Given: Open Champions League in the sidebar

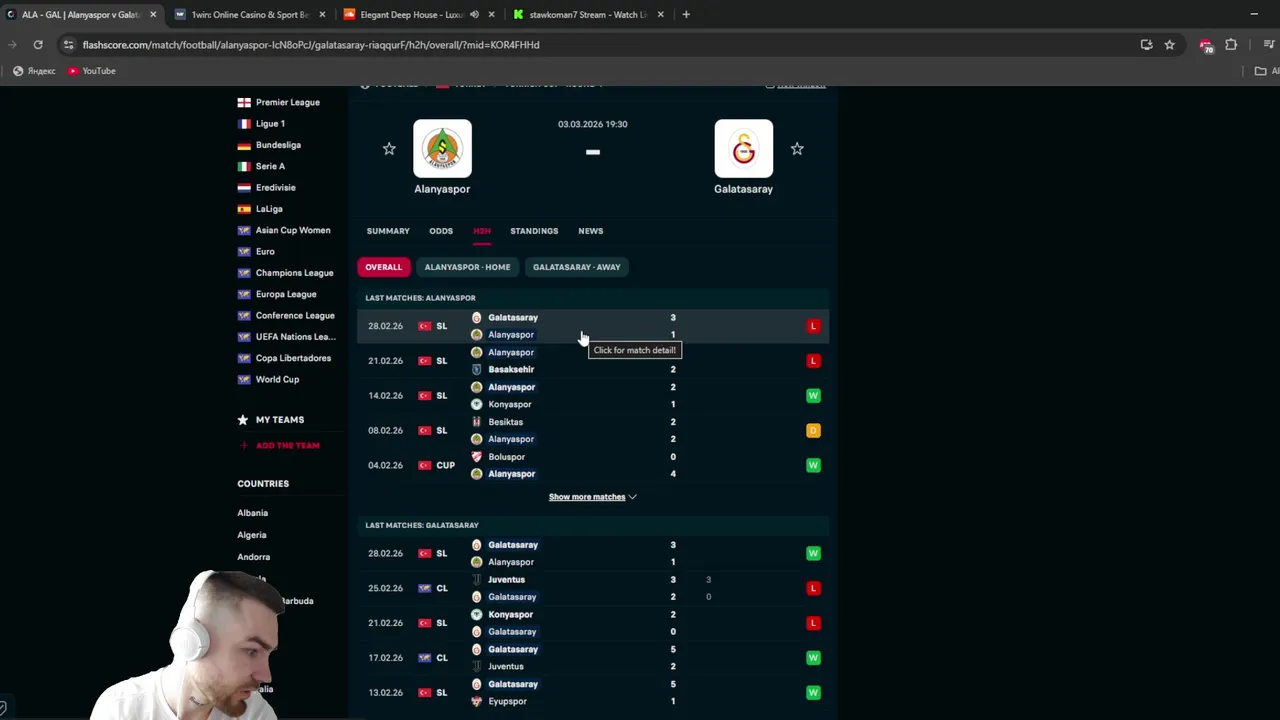Looking at the screenshot, I should 294,273.
